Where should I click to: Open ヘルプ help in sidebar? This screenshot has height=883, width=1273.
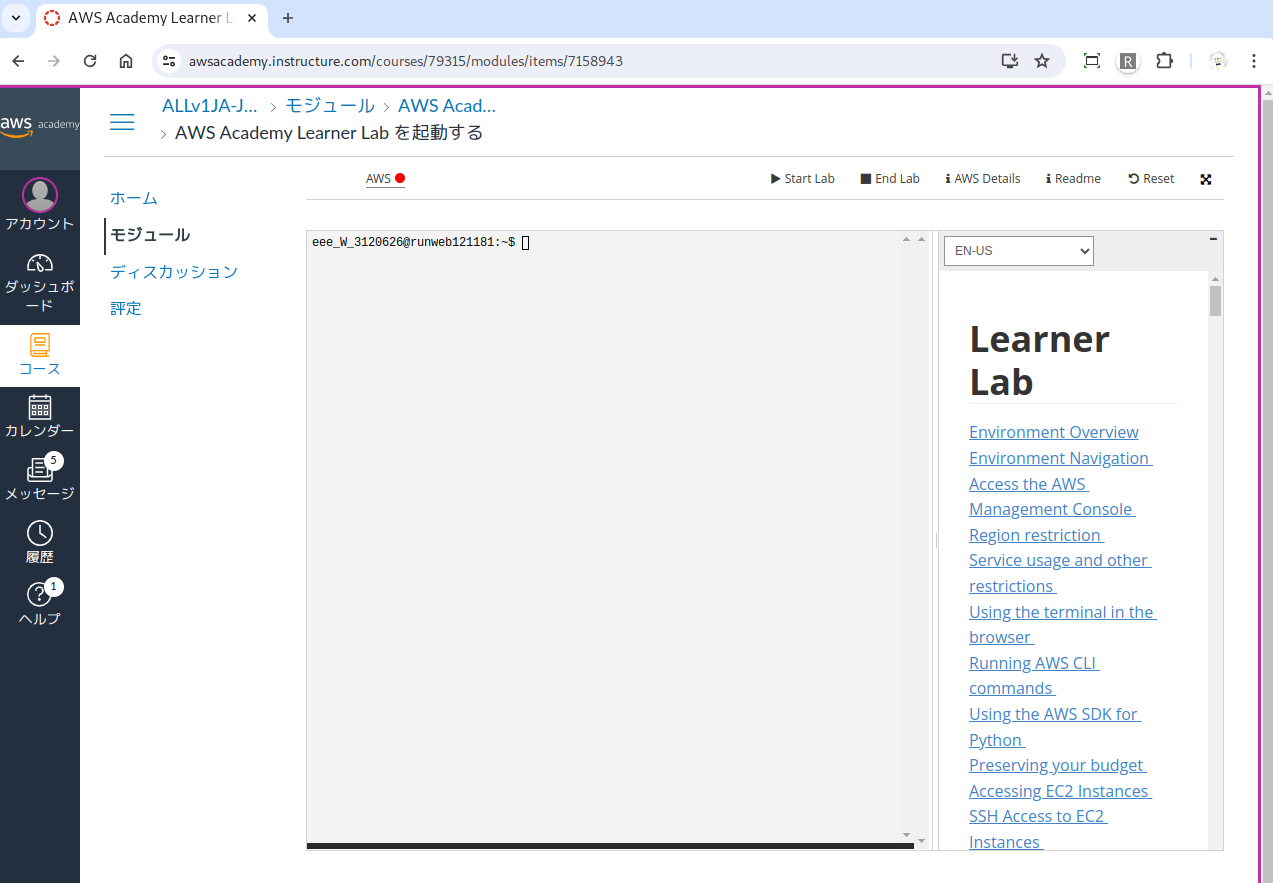click(40, 605)
